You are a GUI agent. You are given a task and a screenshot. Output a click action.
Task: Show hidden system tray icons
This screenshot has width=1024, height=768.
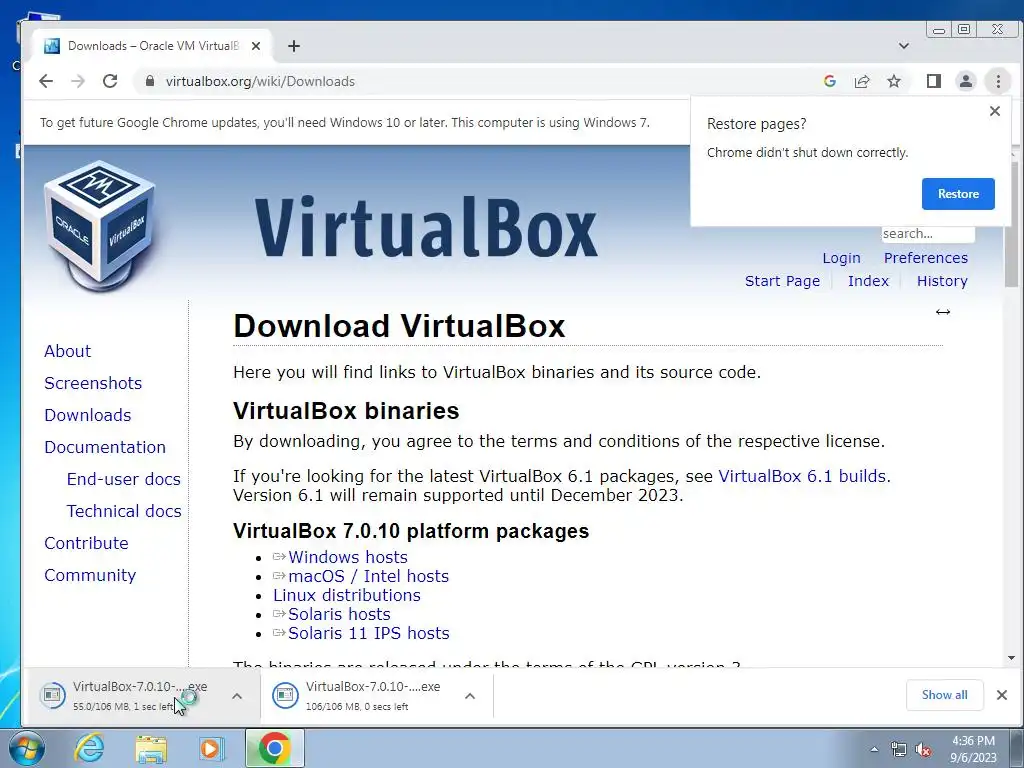click(874, 749)
